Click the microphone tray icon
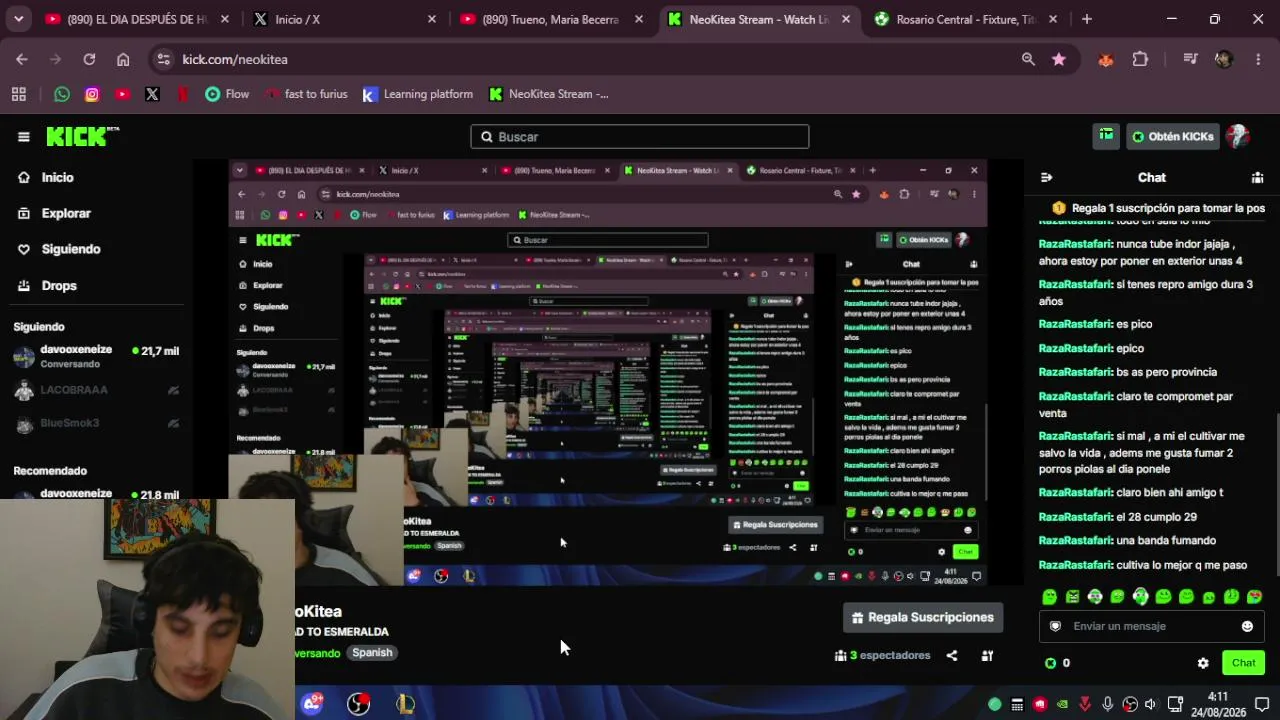Viewport: 1280px width, 720px height. click(x=1107, y=704)
